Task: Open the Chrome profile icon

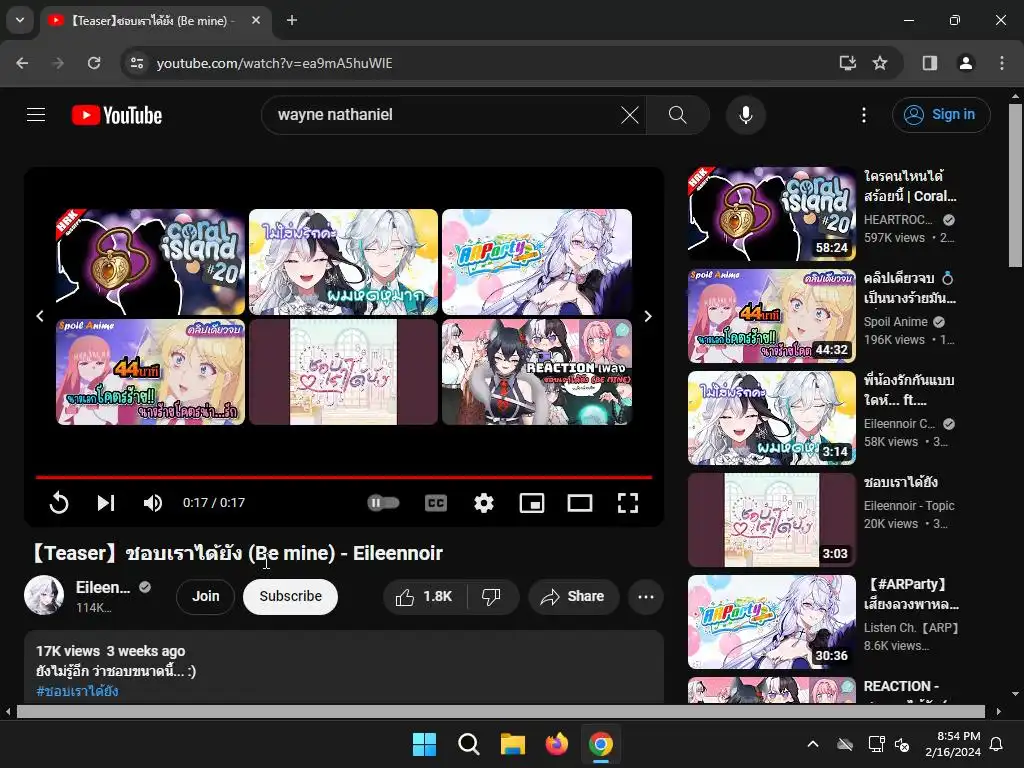Action: [x=965, y=63]
